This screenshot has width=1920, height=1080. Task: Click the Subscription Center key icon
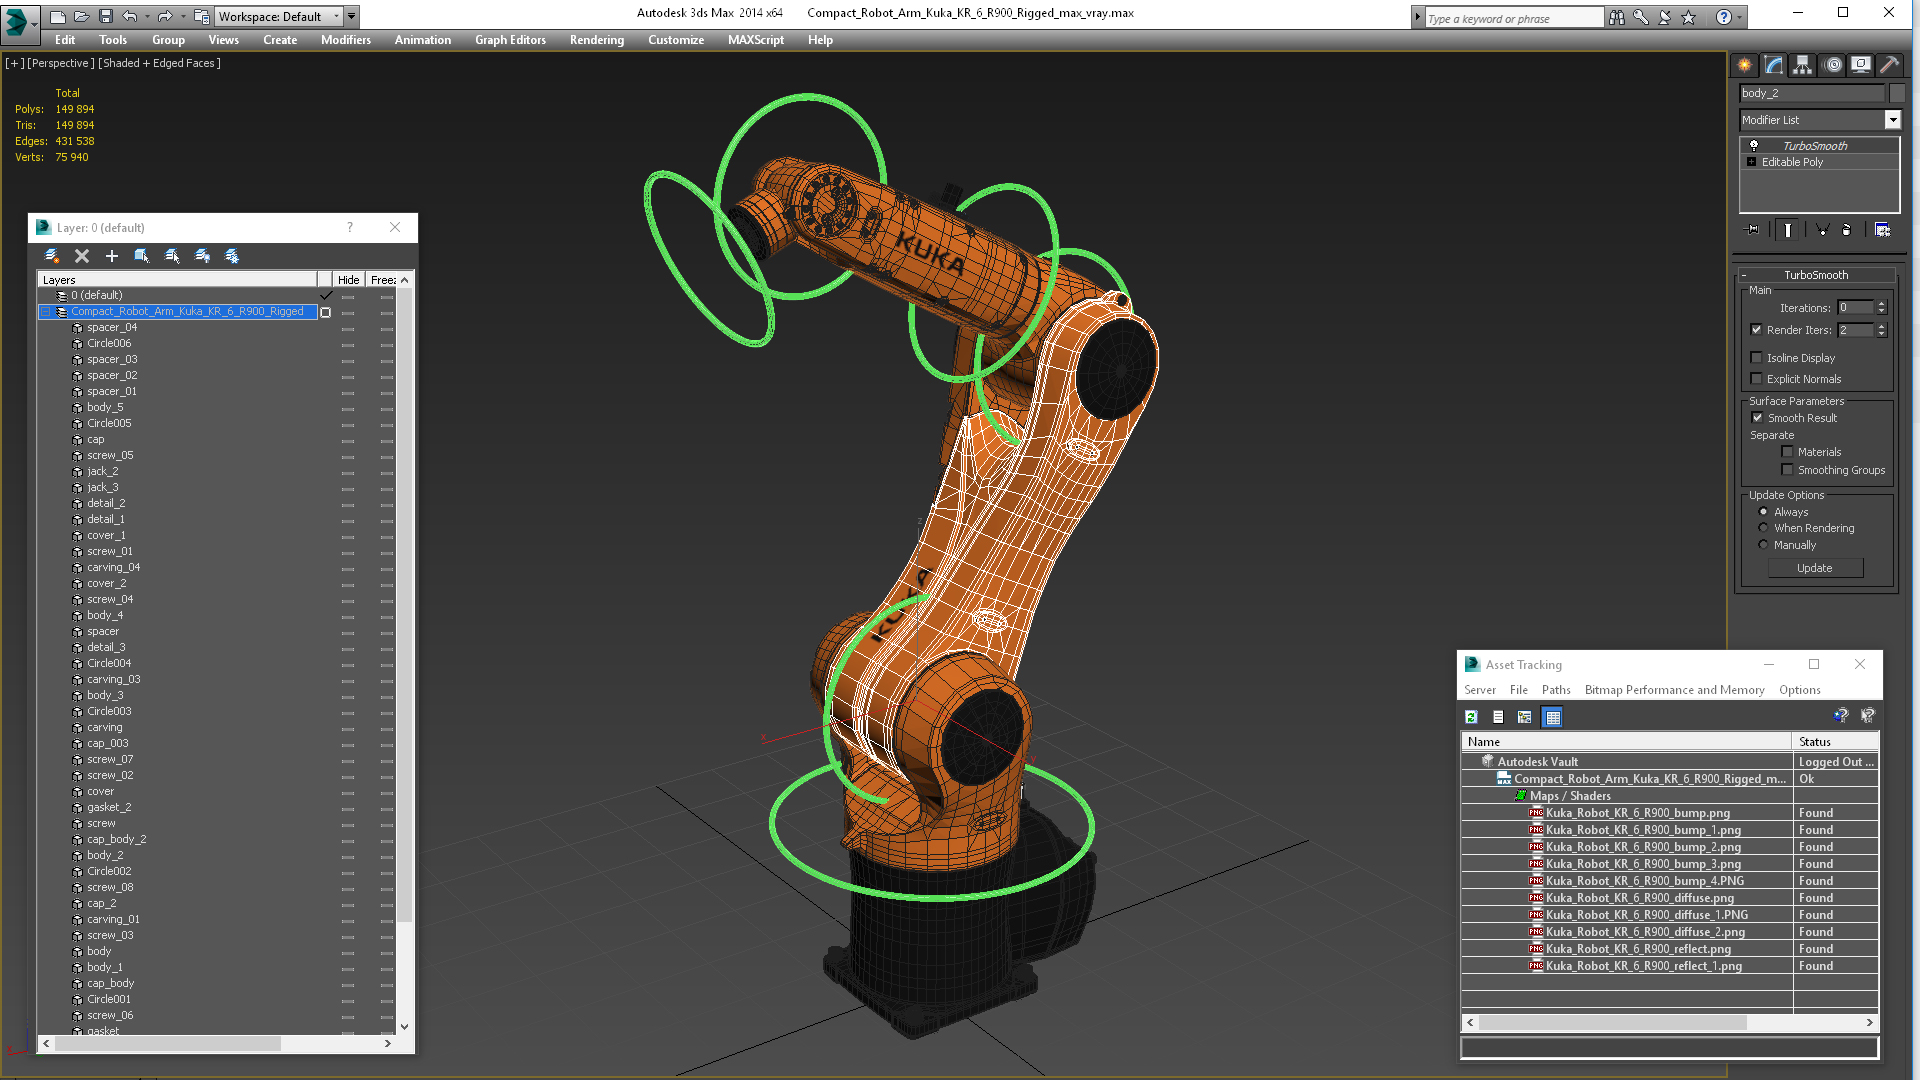pyautogui.click(x=1641, y=17)
